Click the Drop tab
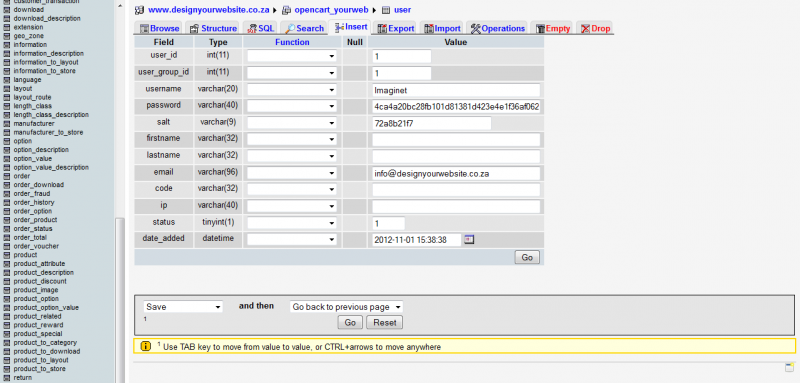The image size is (800, 383). click(595, 28)
